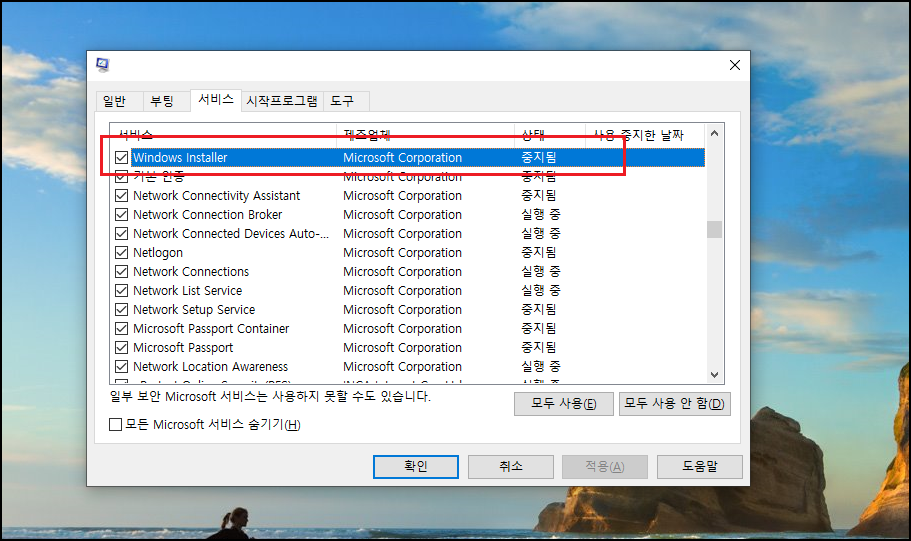Open help with 도움말 button
The image size is (911, 541).
point(700,467)
